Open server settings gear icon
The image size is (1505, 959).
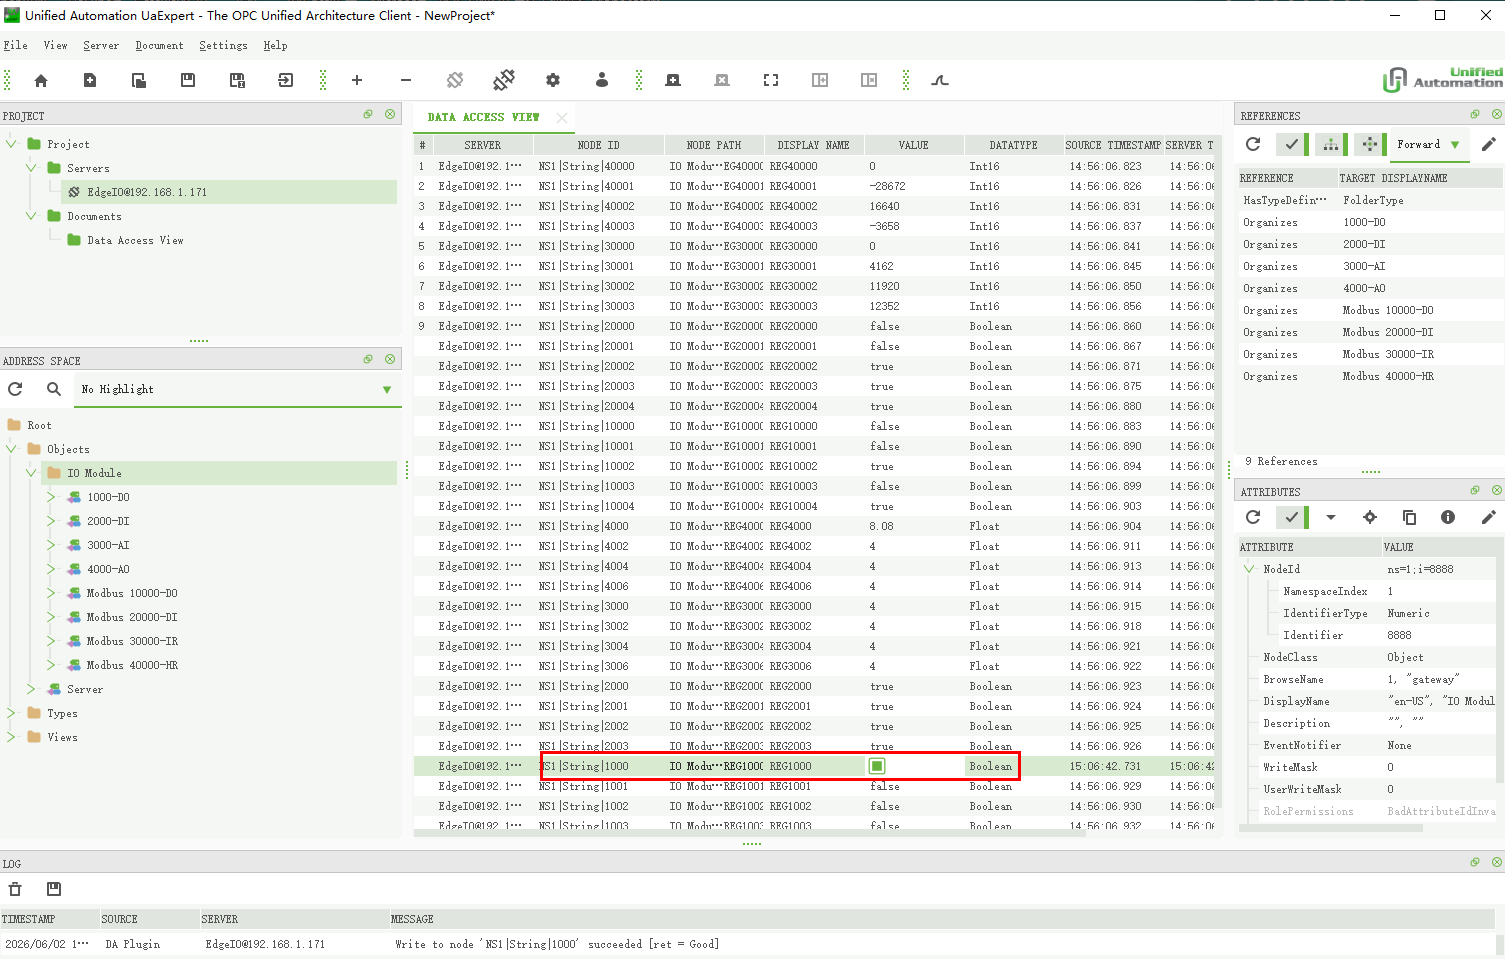point(553,80)
